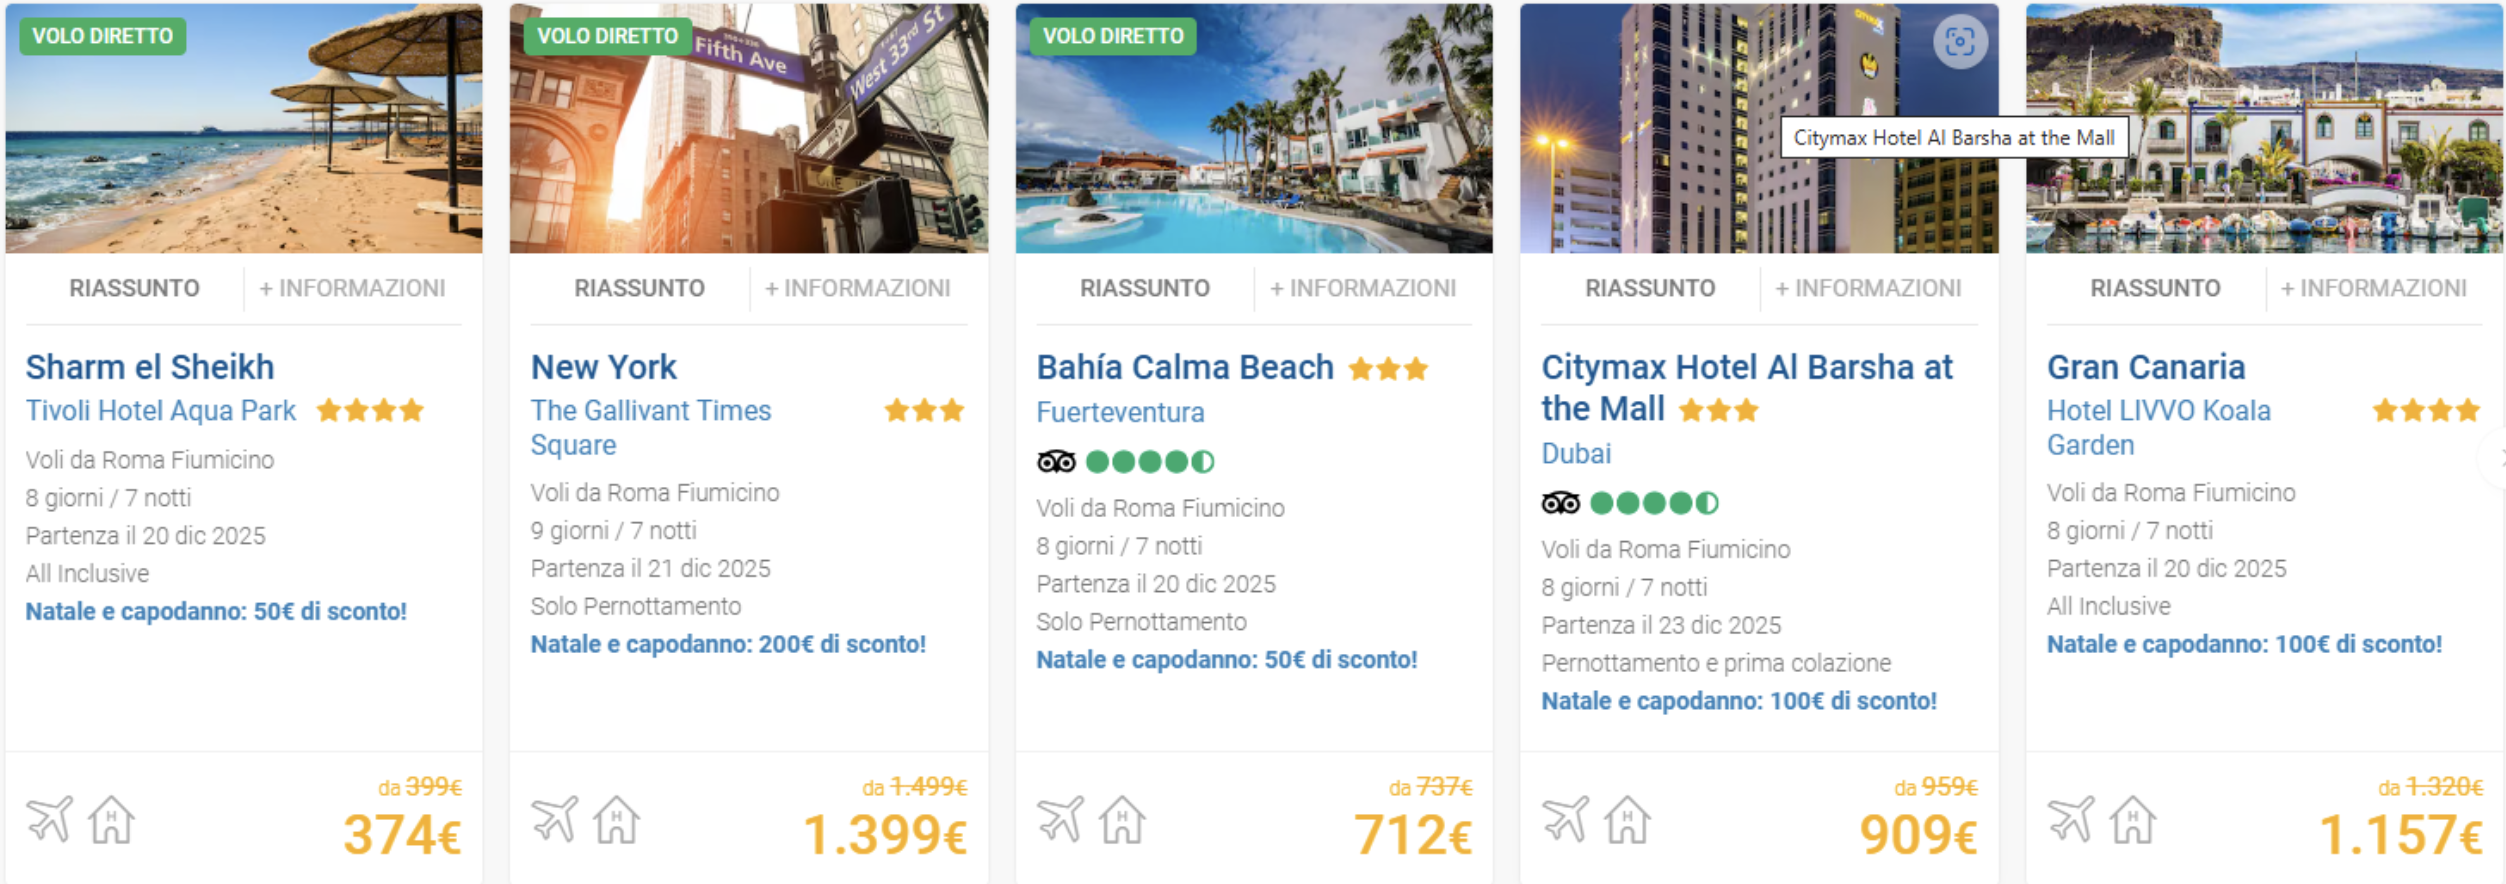Expand + INFORMAZIONI on Sharm el Sheikh card
This screenshot has width=2506, height=884.
(x=352, y=288)
